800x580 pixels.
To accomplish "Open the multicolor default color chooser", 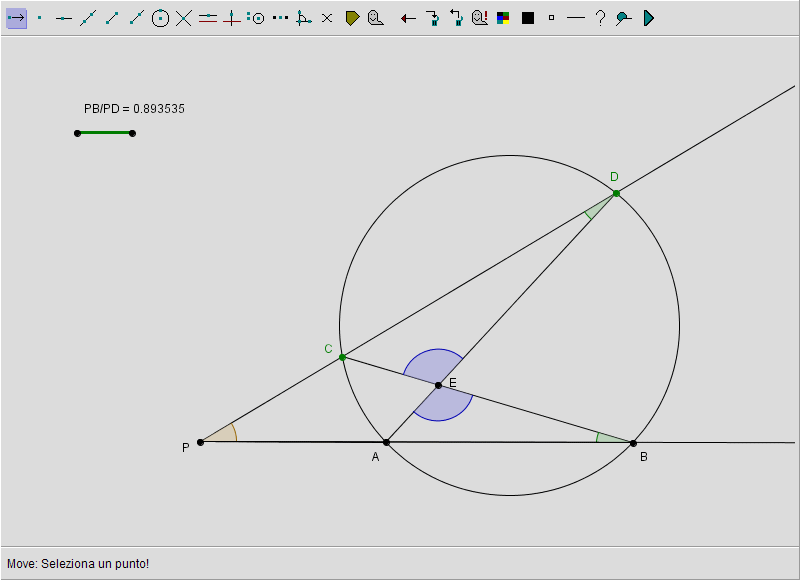I will pos(503,18).
